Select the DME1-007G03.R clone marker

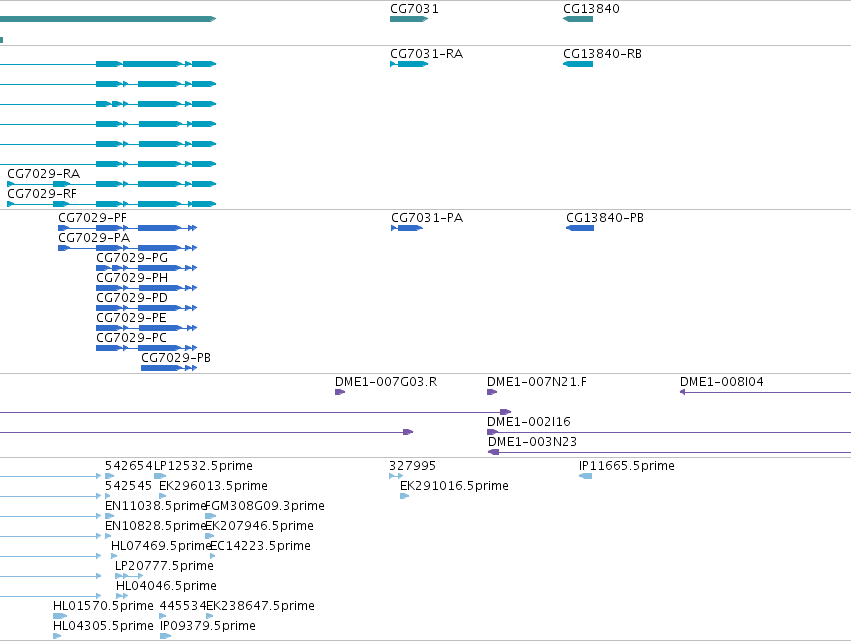(340, 392)
